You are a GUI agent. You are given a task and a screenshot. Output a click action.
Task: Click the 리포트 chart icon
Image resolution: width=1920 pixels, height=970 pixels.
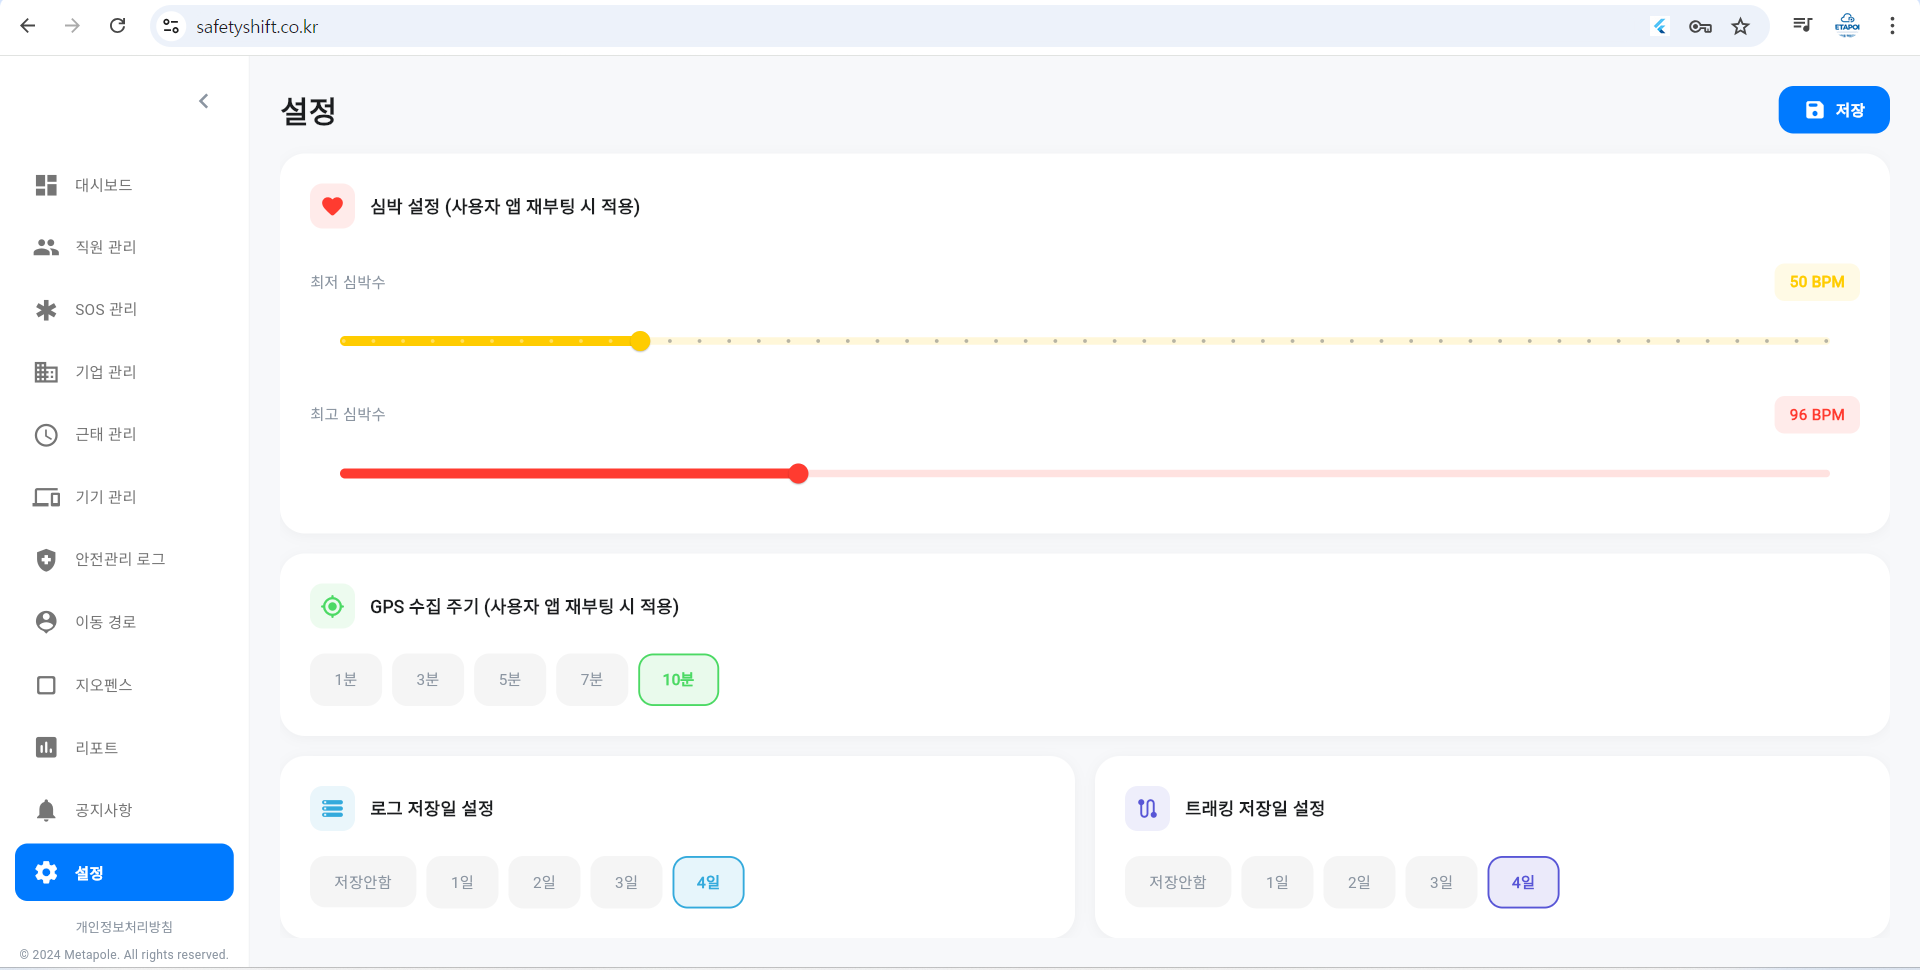[x=46, y=748]
